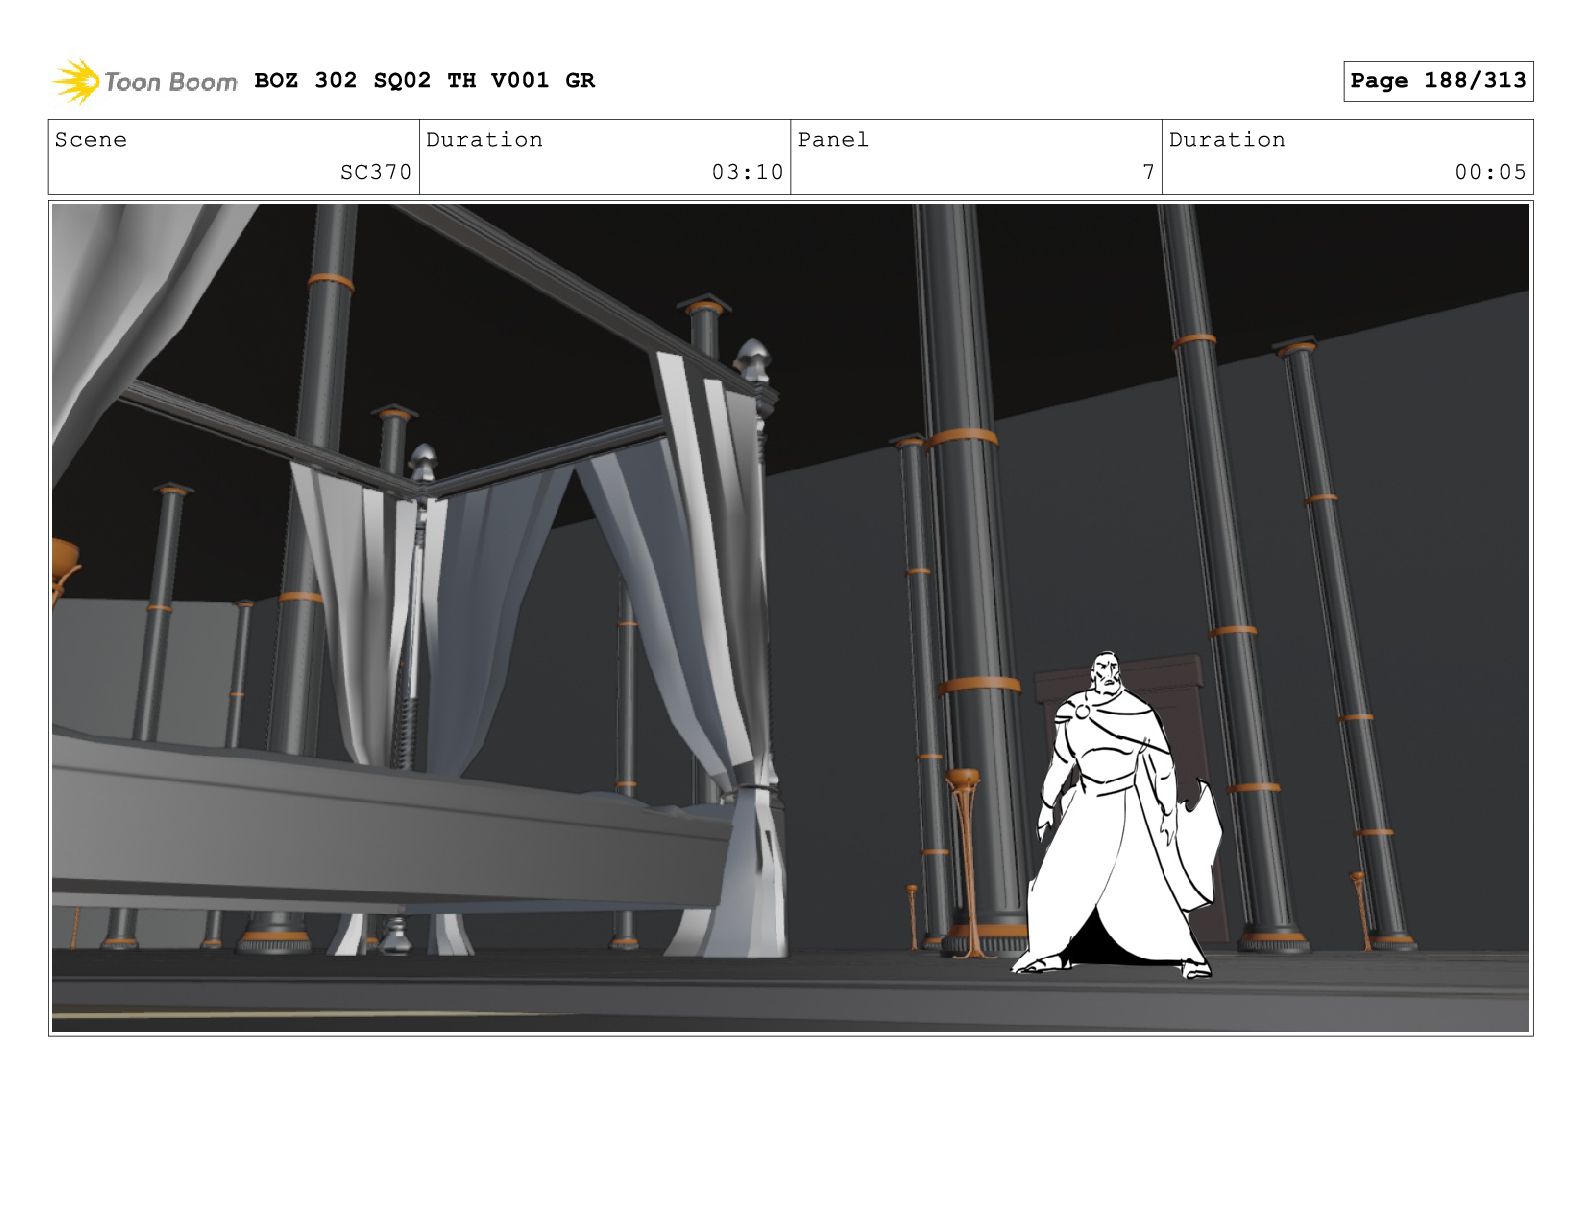1584x1224 pixels.
Task: Click the Scene header label
Action: [91, 140]
